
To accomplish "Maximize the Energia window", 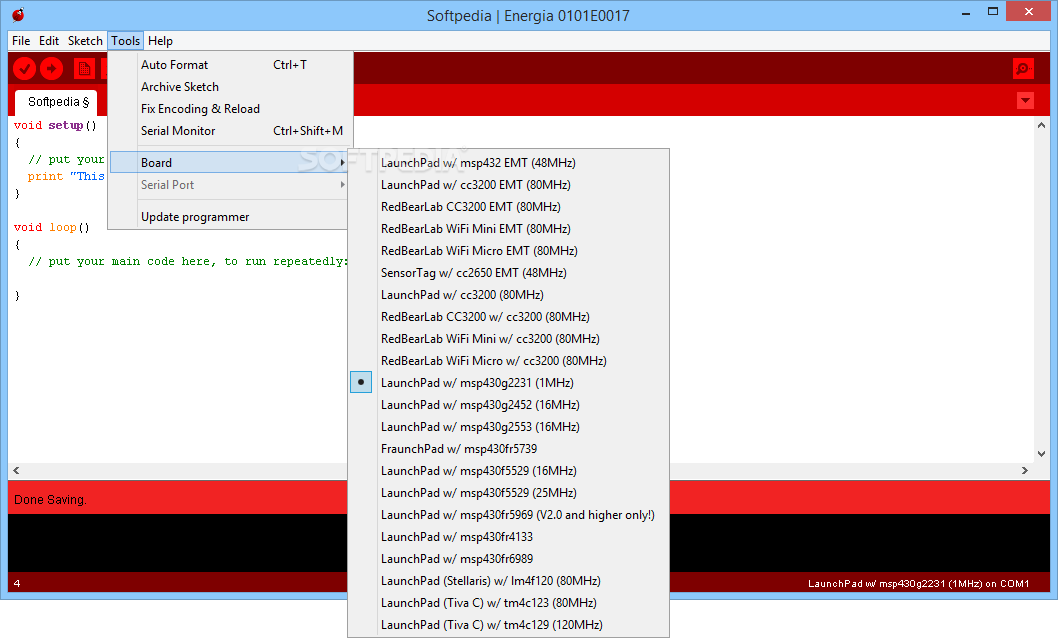I will [993, 11].
